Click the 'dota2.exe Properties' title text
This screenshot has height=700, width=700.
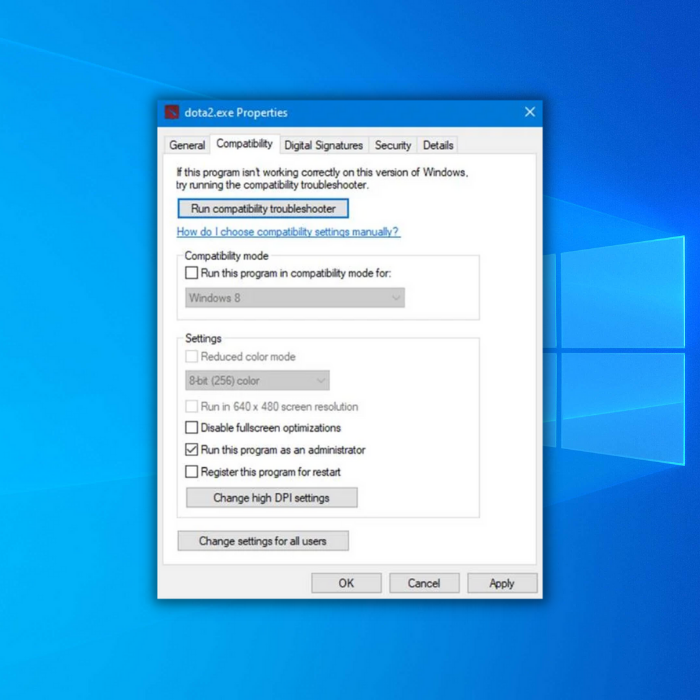(236, 112)
